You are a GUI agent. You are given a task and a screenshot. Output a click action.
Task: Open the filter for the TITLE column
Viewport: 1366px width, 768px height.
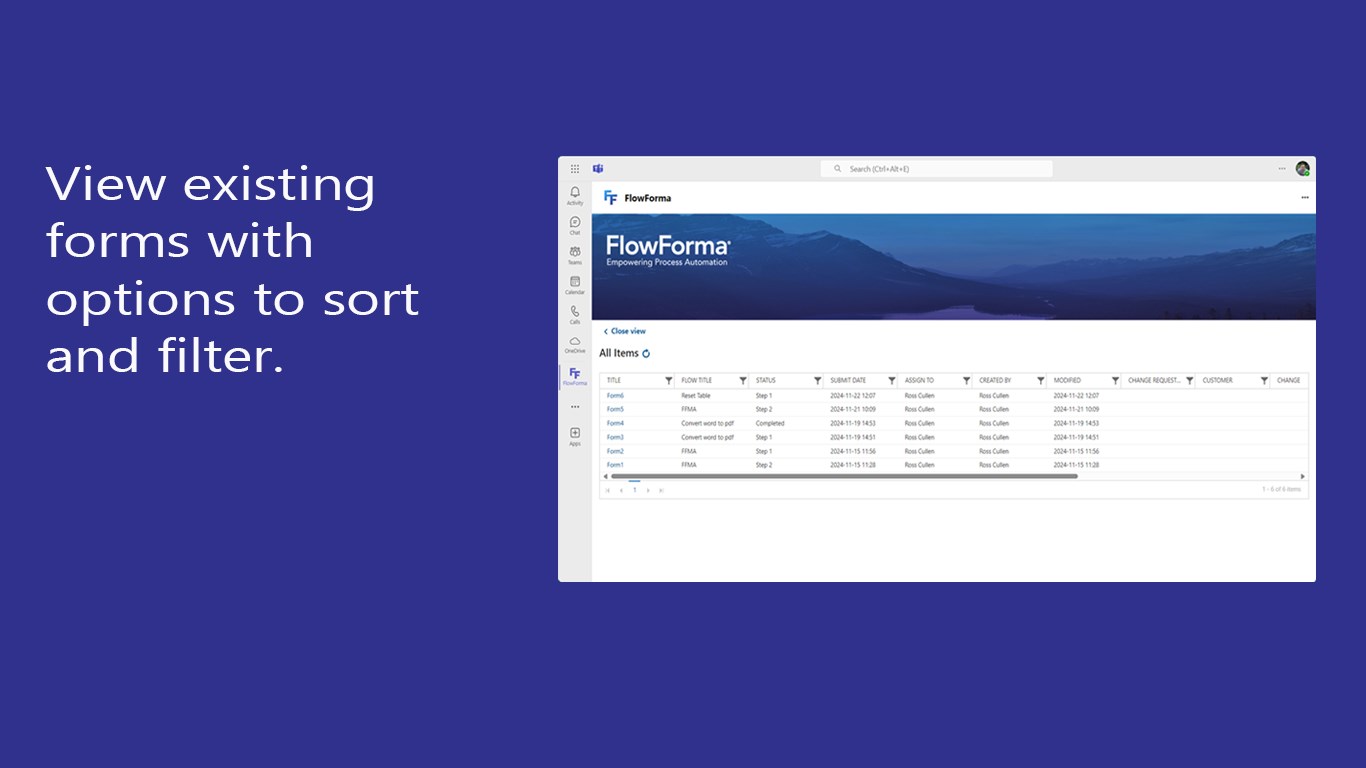668,380
